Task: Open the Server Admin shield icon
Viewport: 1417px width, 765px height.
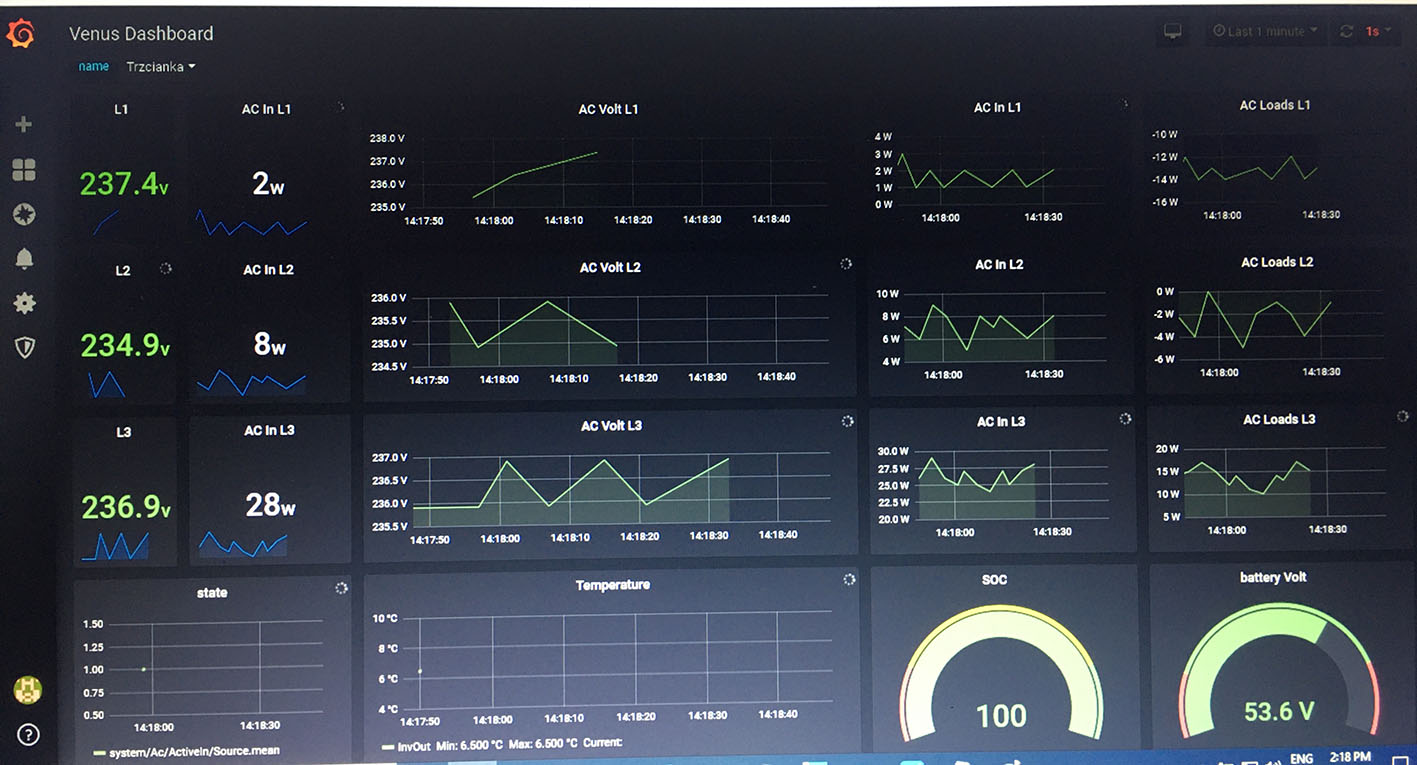Action: 25,347
